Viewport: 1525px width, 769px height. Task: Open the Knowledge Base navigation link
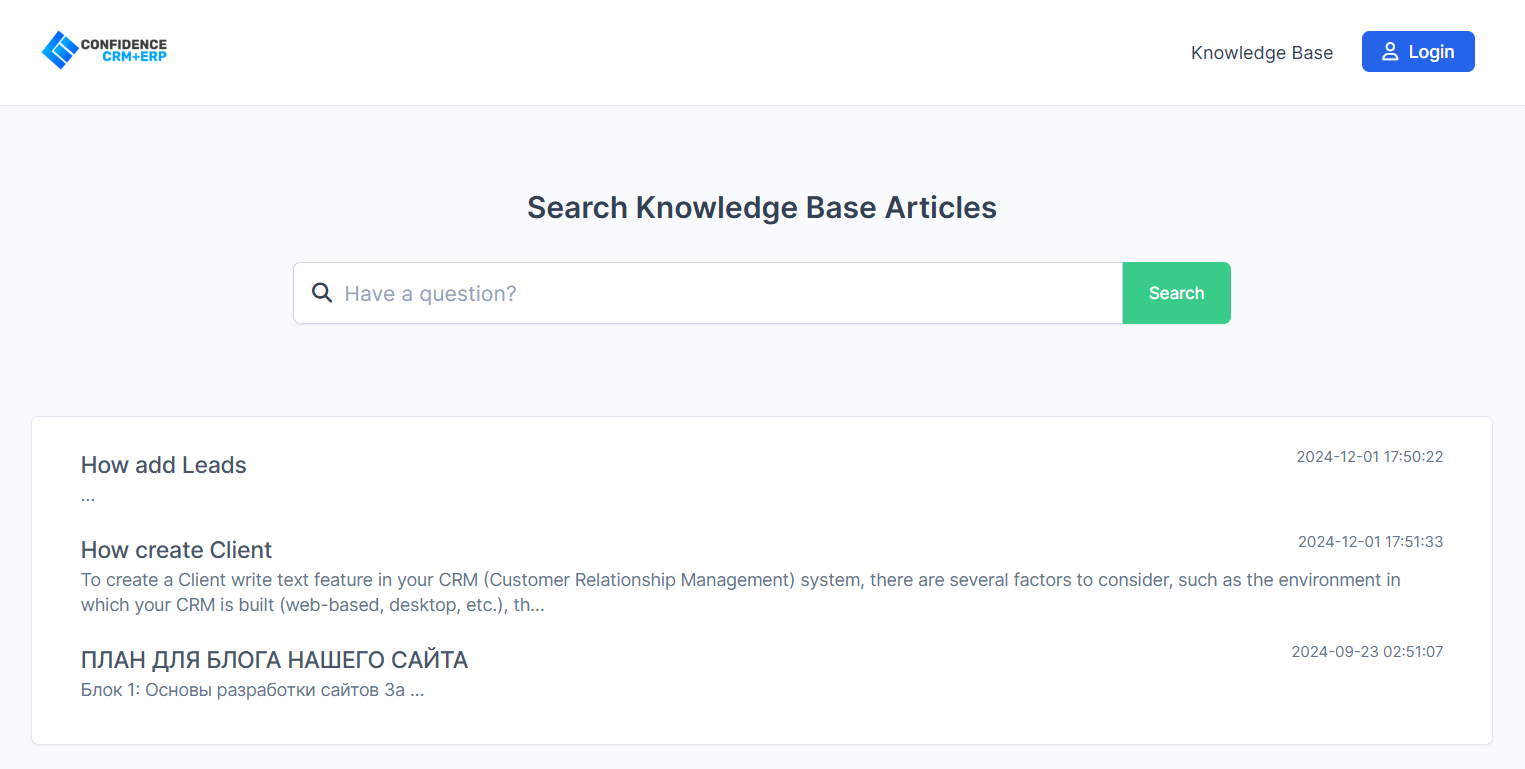1261,53
